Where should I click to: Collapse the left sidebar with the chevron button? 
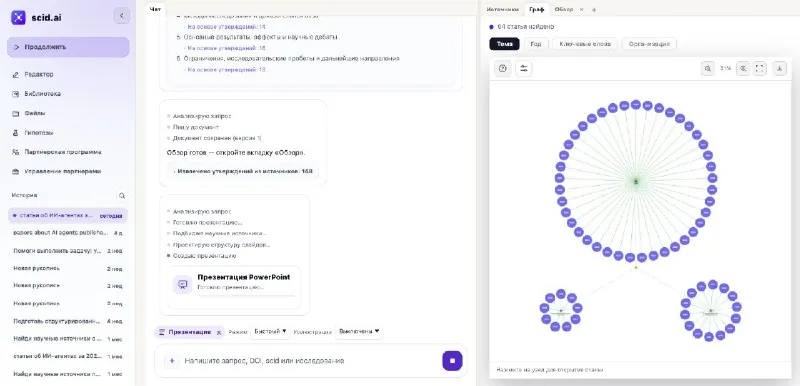[x=121, y=16]
